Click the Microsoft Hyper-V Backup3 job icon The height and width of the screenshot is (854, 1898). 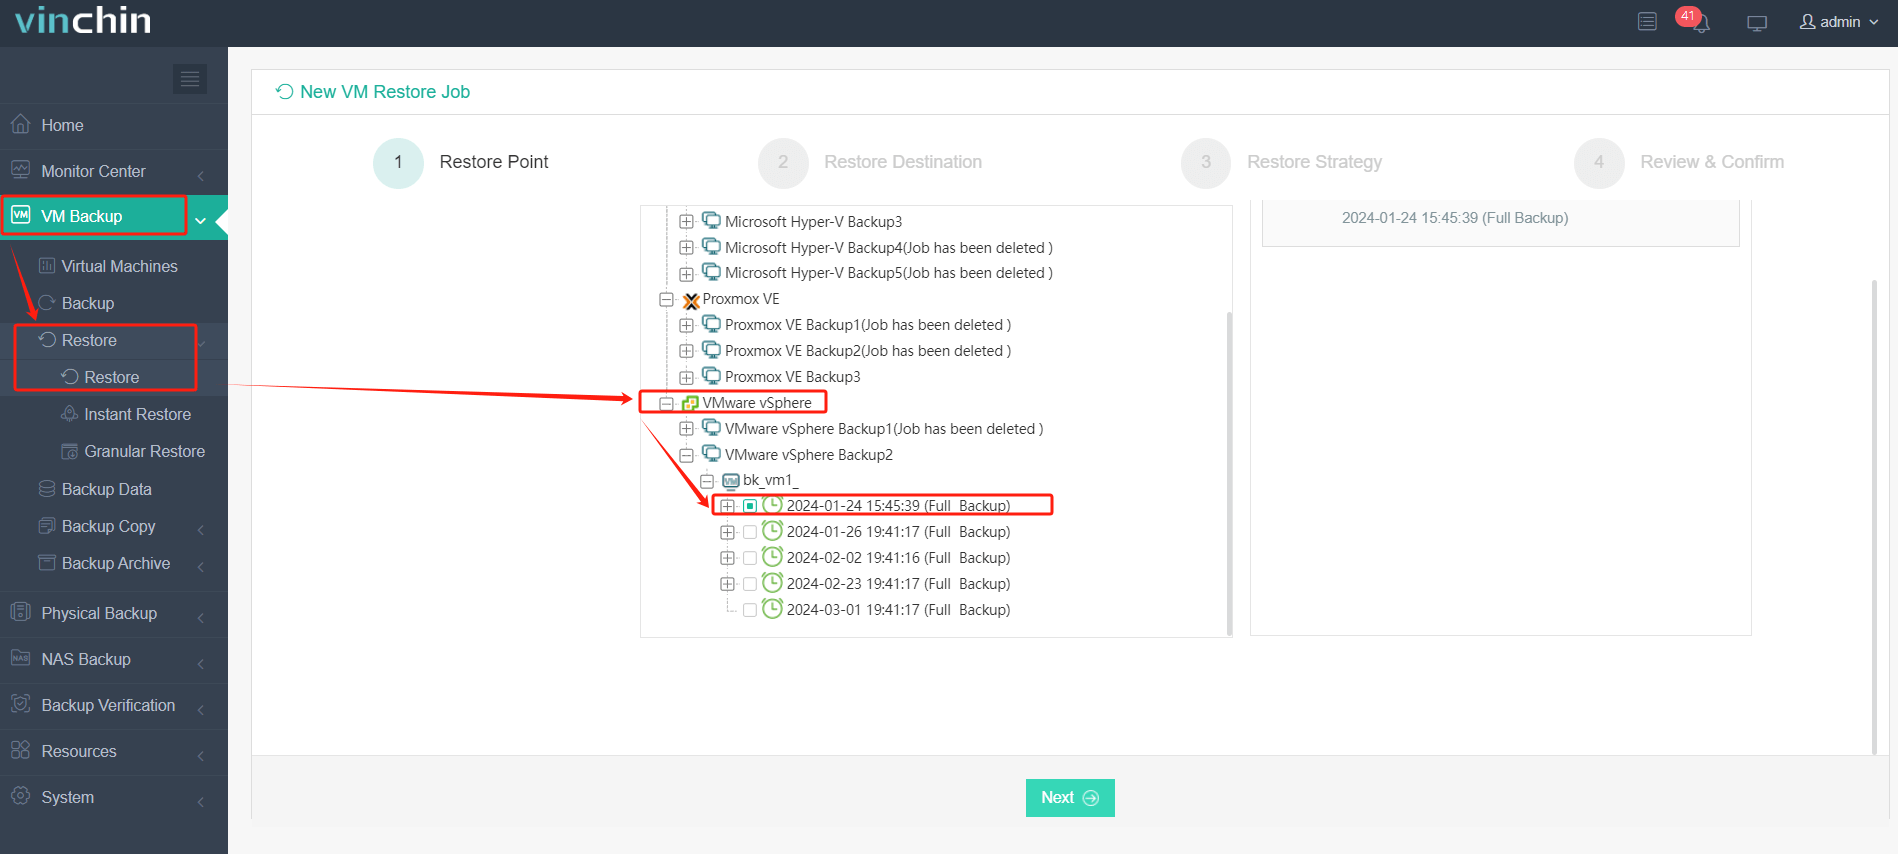[711, 220]
